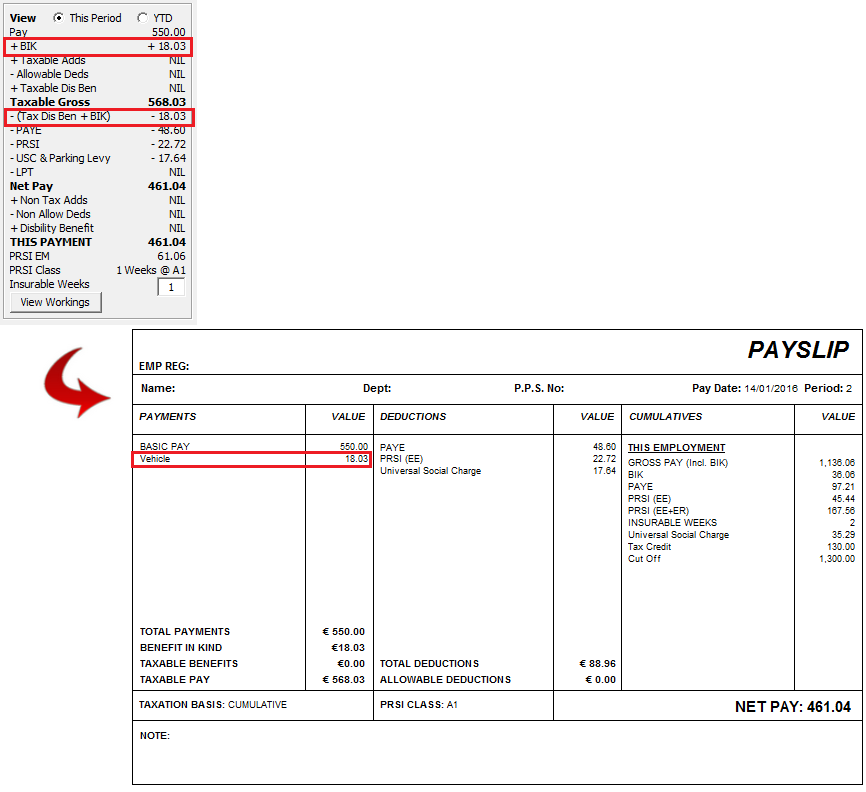Select the This Period radio button
This screenshot has width=866, height=792.
pos(59,18)
